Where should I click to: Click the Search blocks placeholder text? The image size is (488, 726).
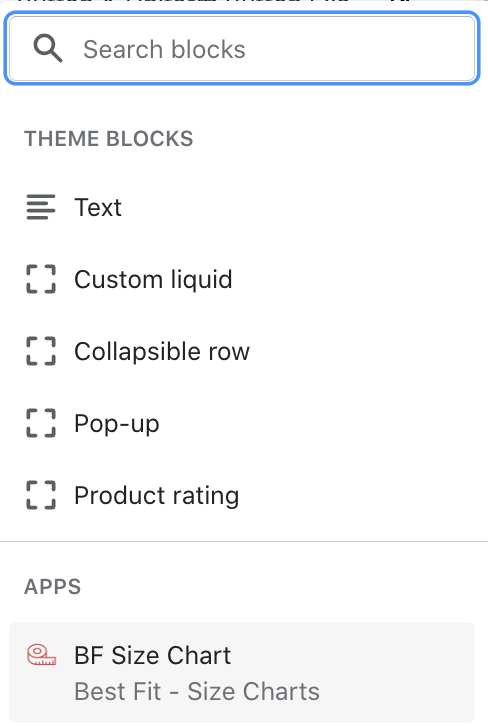(x=164, y=50)
